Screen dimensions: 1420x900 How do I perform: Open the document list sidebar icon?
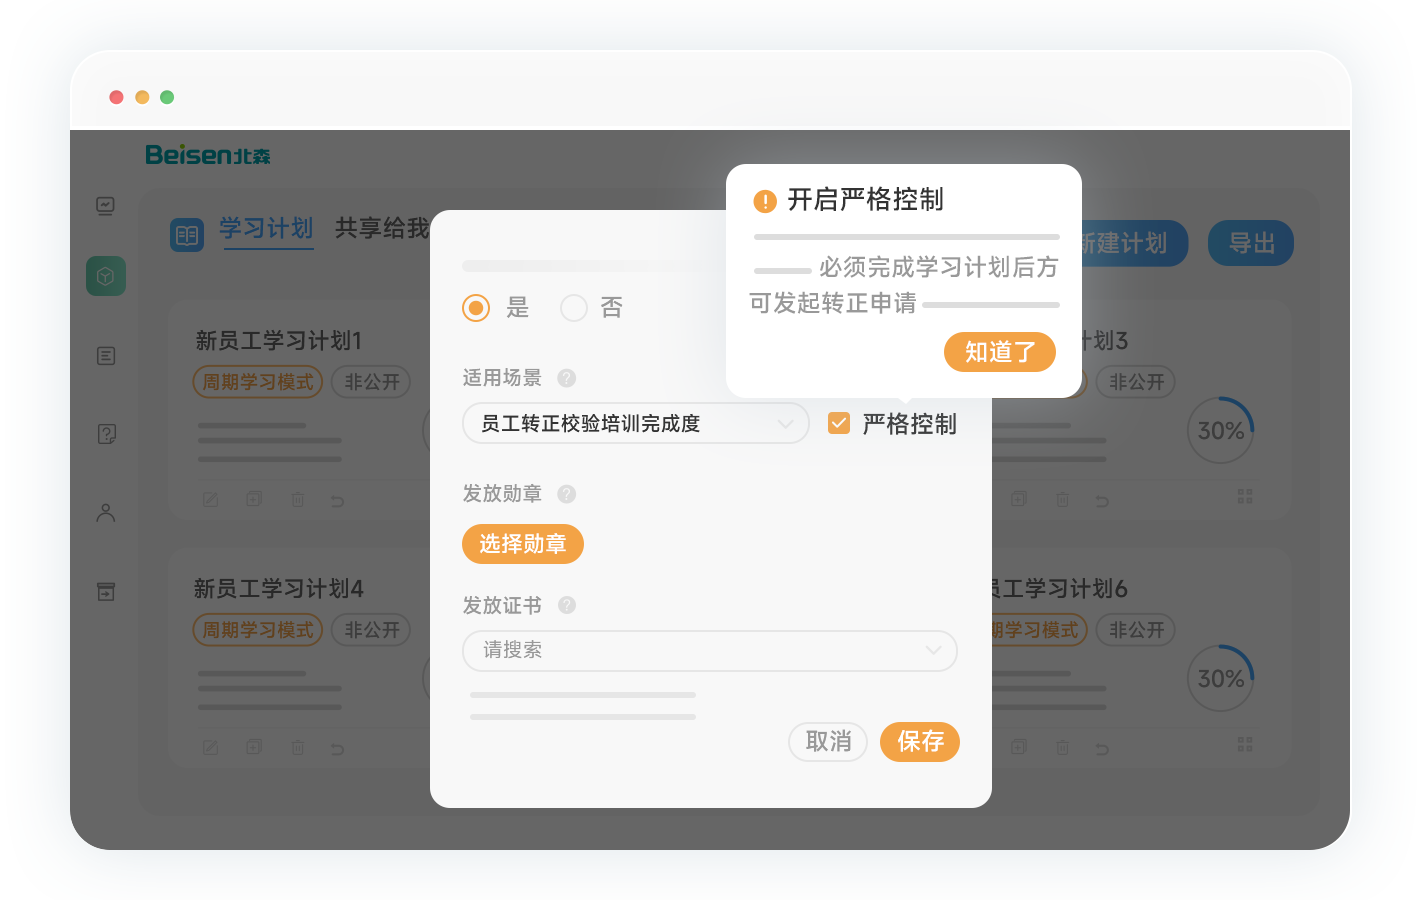[106, 356]
